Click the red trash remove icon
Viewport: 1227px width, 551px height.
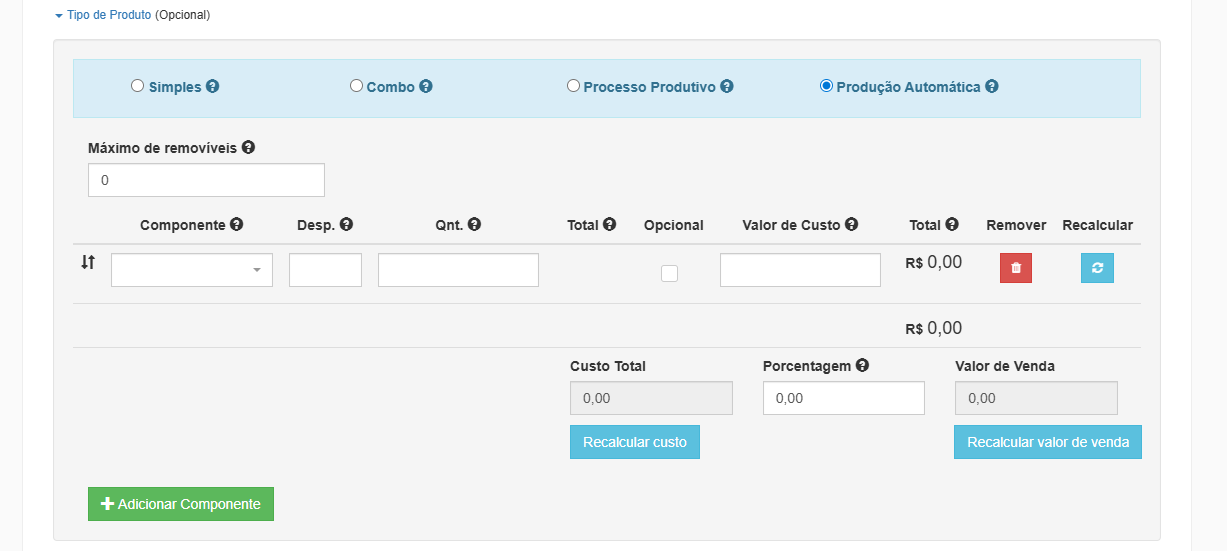1016,268
